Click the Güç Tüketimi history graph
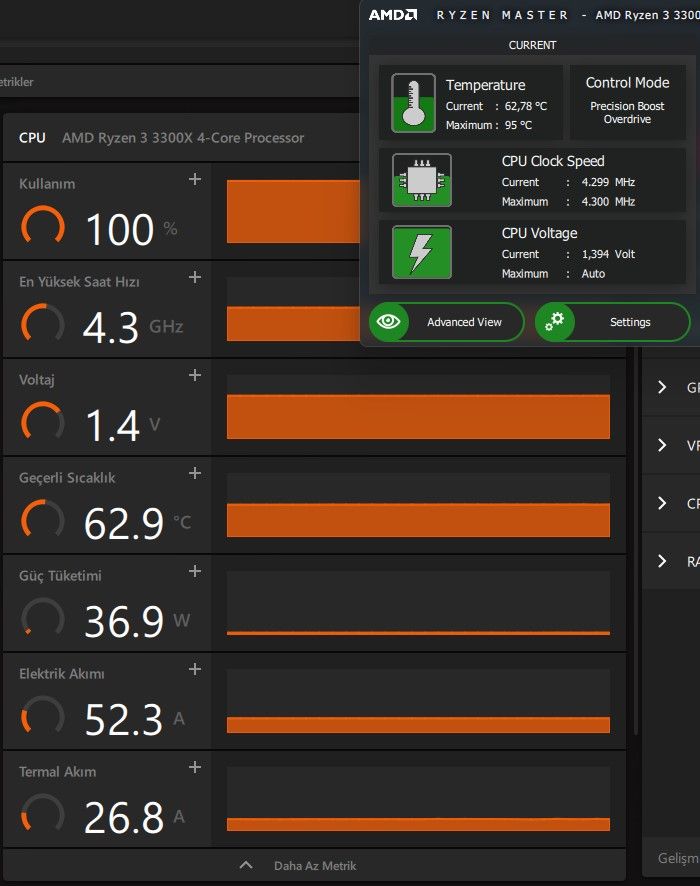 click(x=418, y=603)
